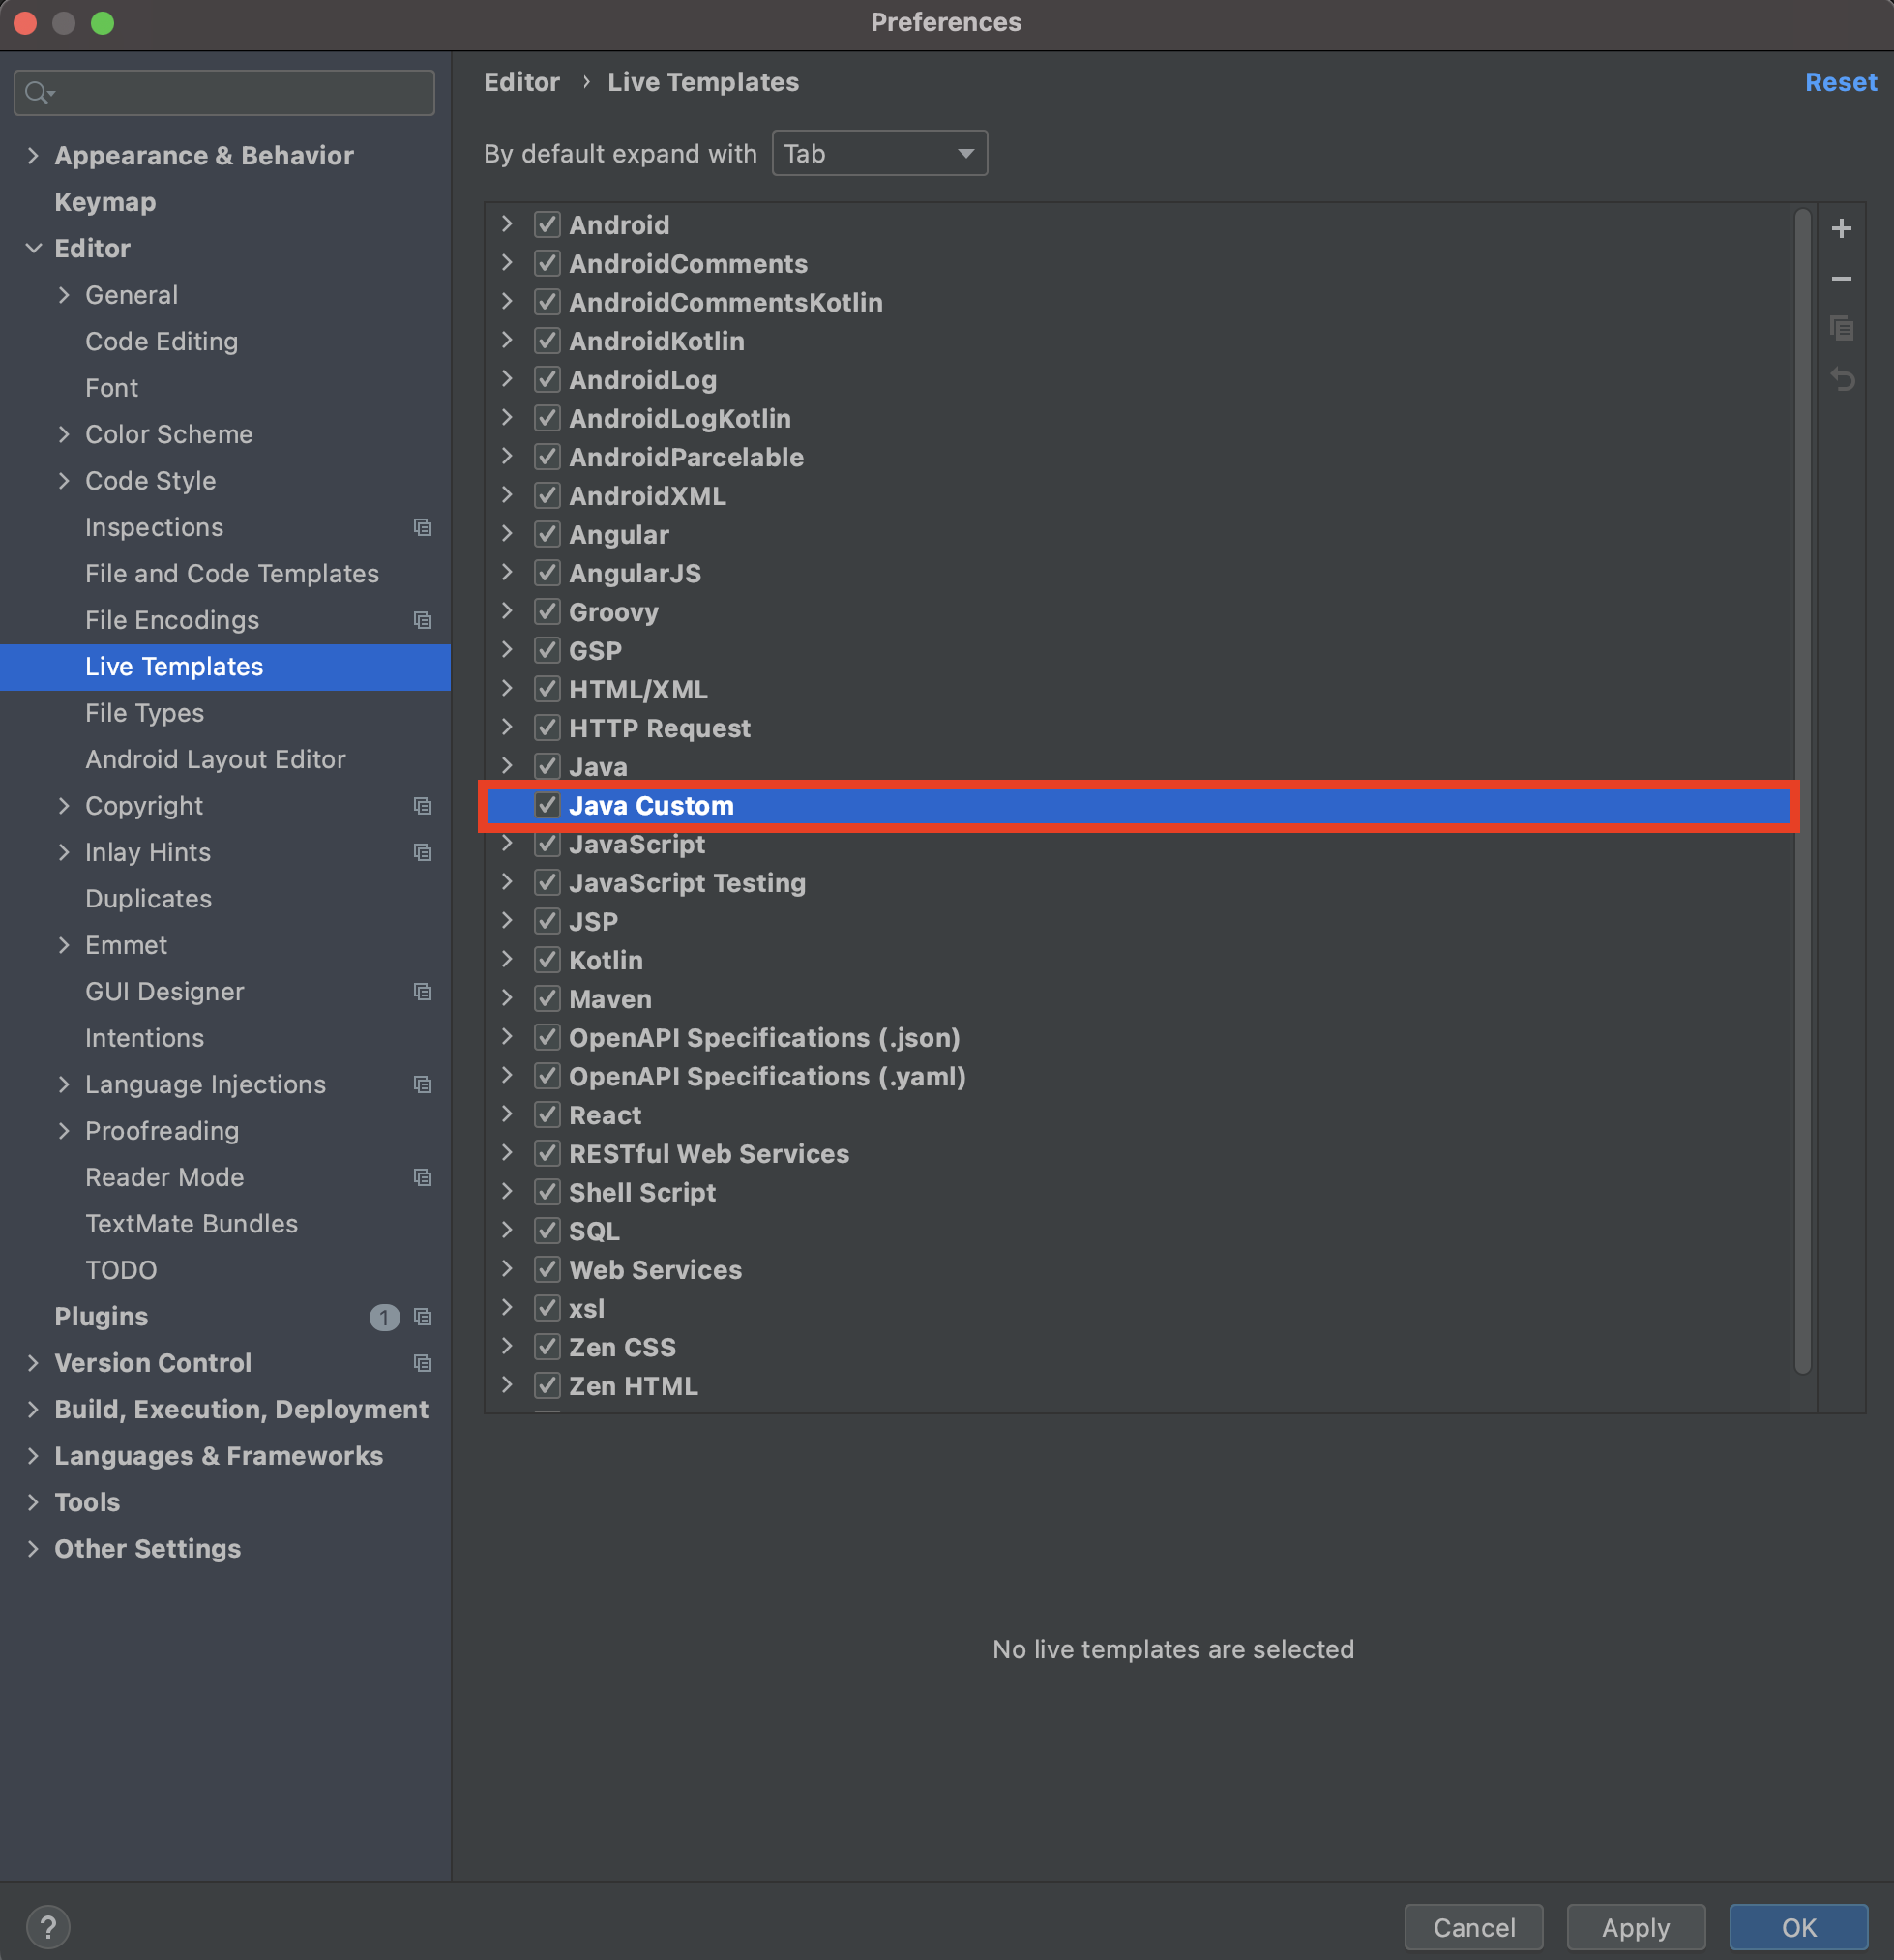The height and width of the screenshot is (1960, 1894).
Task: Open File and Code Templates page
Action: (232, 574)
